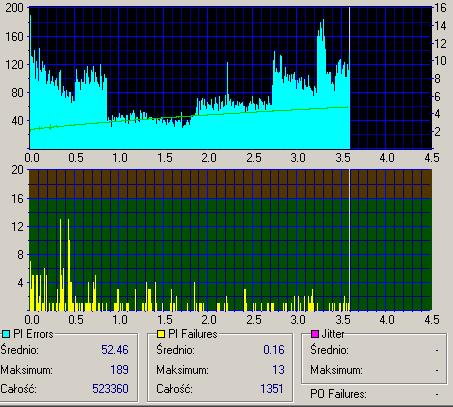Click the green speed line in the upper graph
453x407 pixels.
189,116
